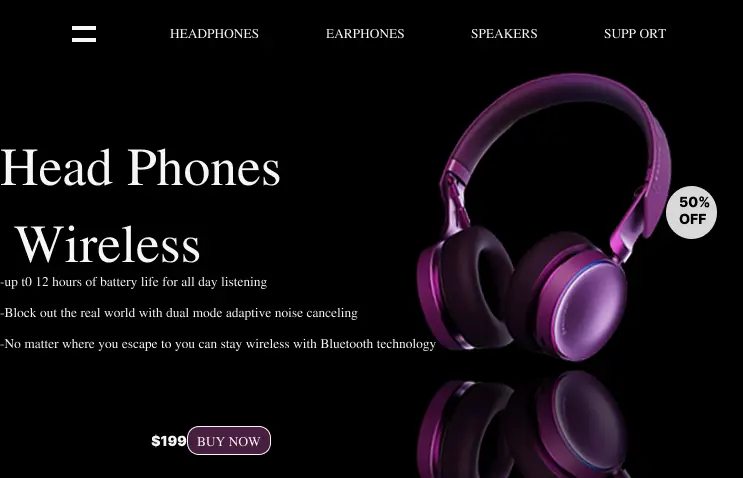The image size is (743, 478).
Task: Open the SPEAKERS navigation item
Action: 504,34
